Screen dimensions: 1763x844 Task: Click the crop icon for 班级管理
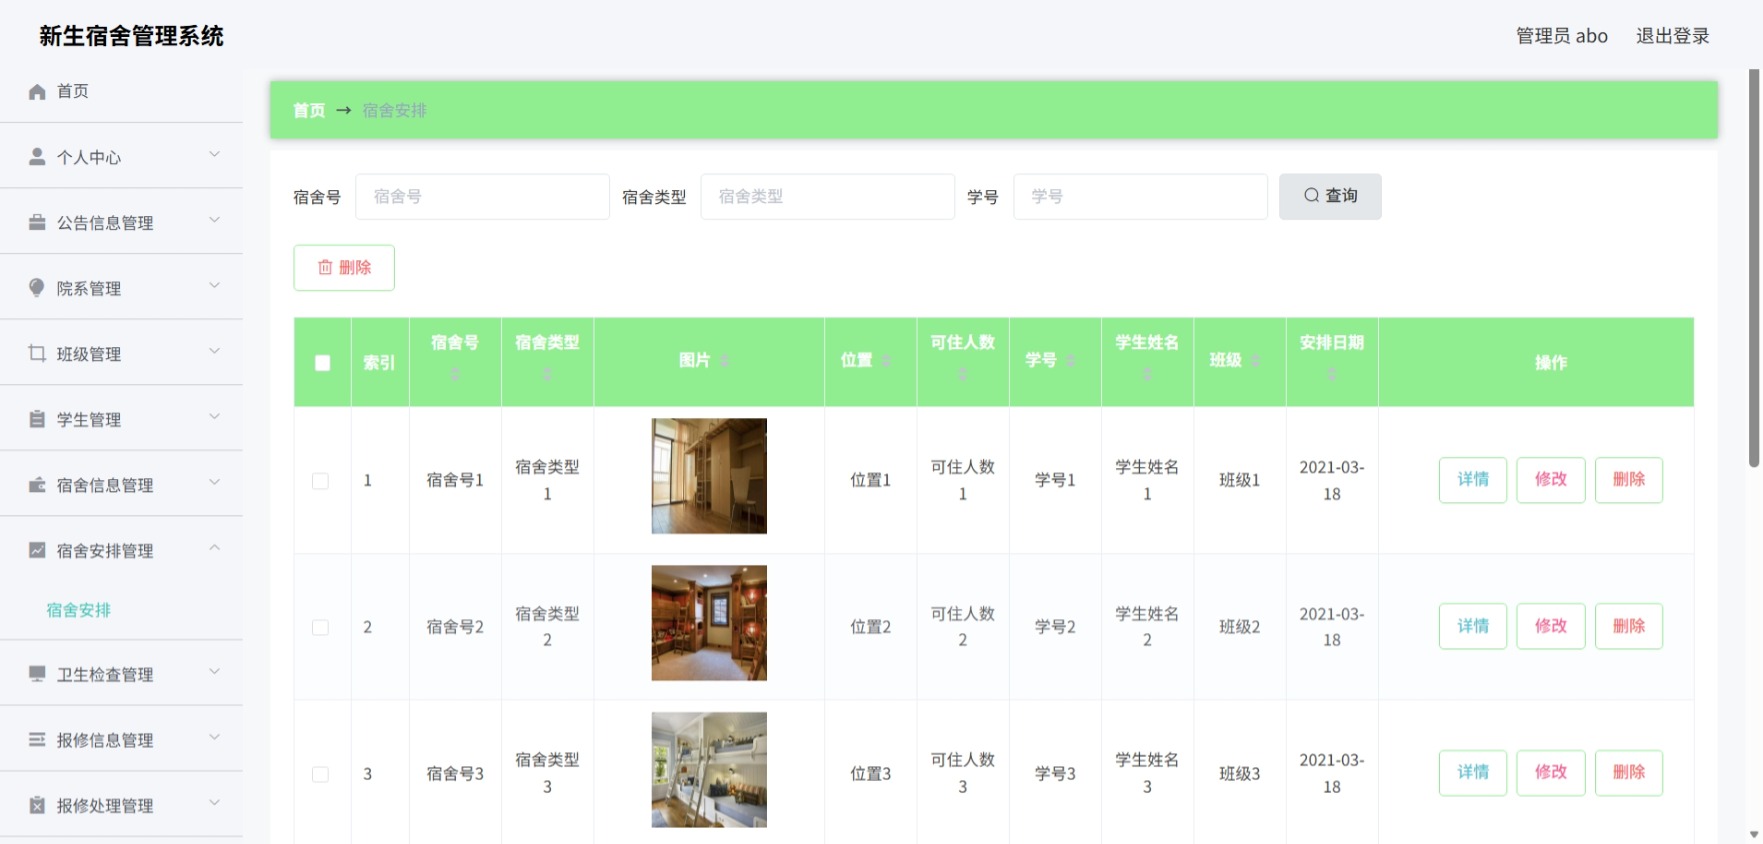(x=37, y=353)
